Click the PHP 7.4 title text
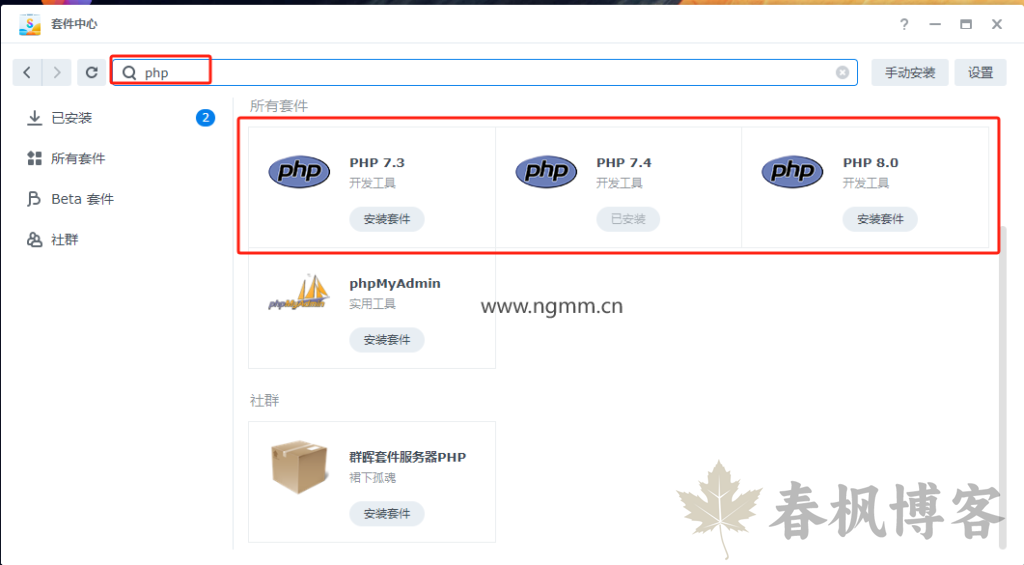The width and height of the screenshot is (1024, 565). pyautogui.click(x=624, y=163)
